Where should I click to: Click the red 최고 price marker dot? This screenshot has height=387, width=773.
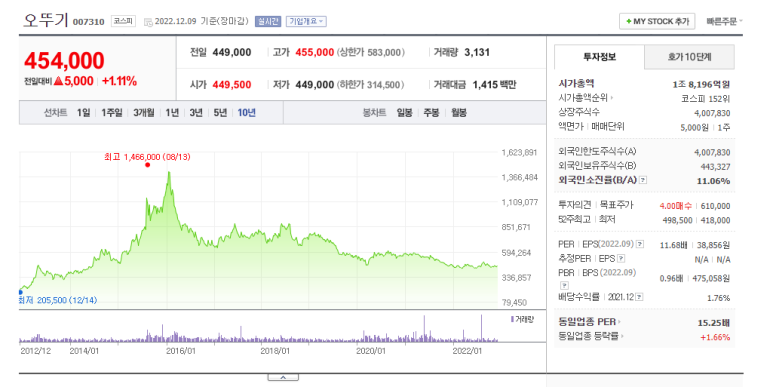[x=147, y=165]
